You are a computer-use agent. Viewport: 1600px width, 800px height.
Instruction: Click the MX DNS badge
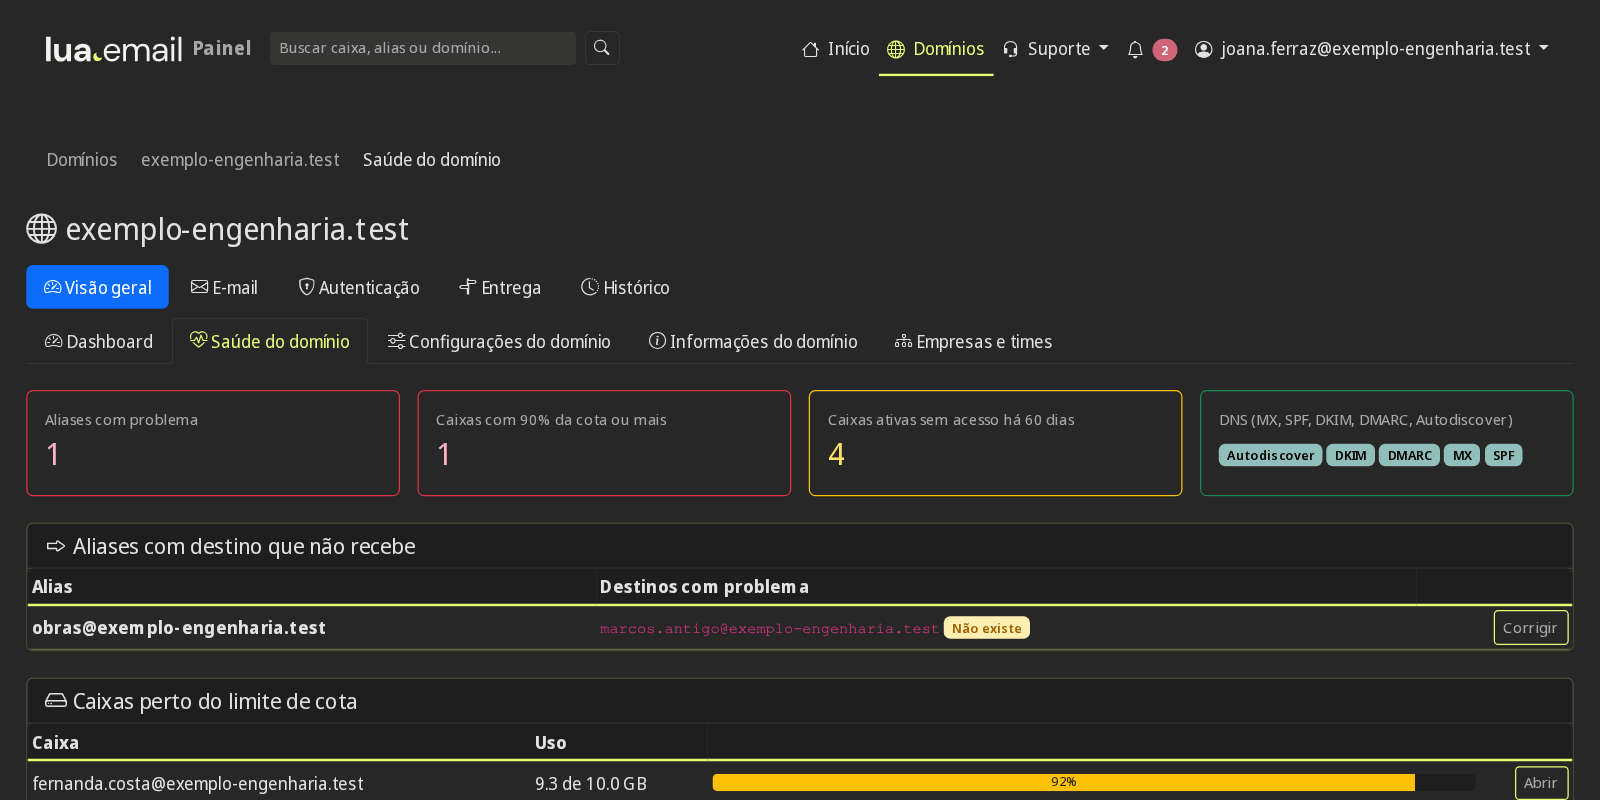click(1462, 455)
